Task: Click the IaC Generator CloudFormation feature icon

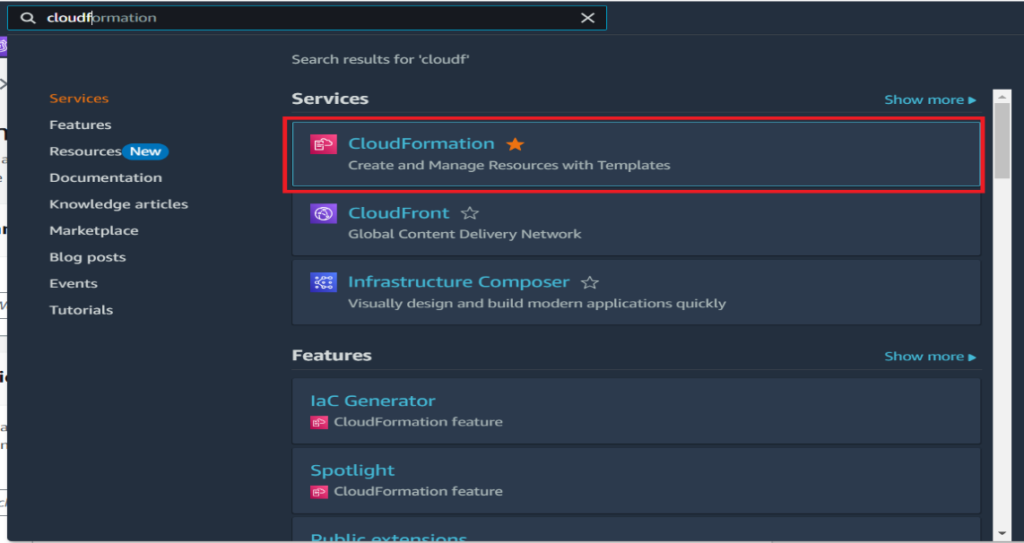Action: (319, 422)
